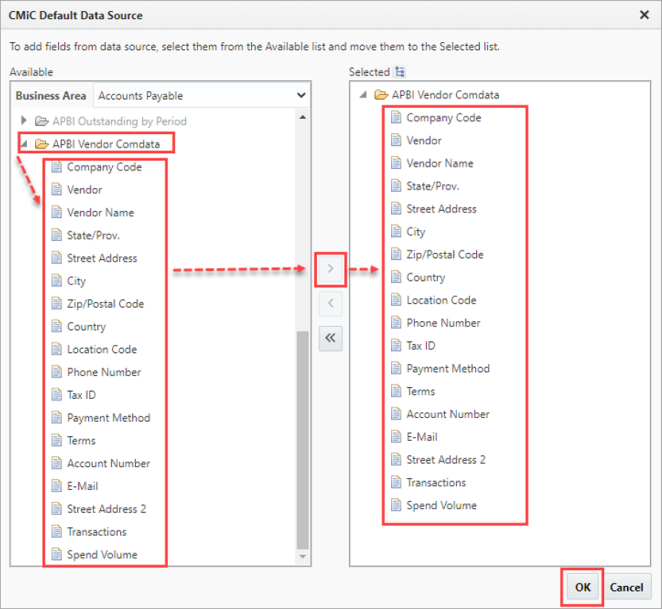662x609 pixels.
Task: Click the tree view icon beside Selected
Action: coord(400,72)
